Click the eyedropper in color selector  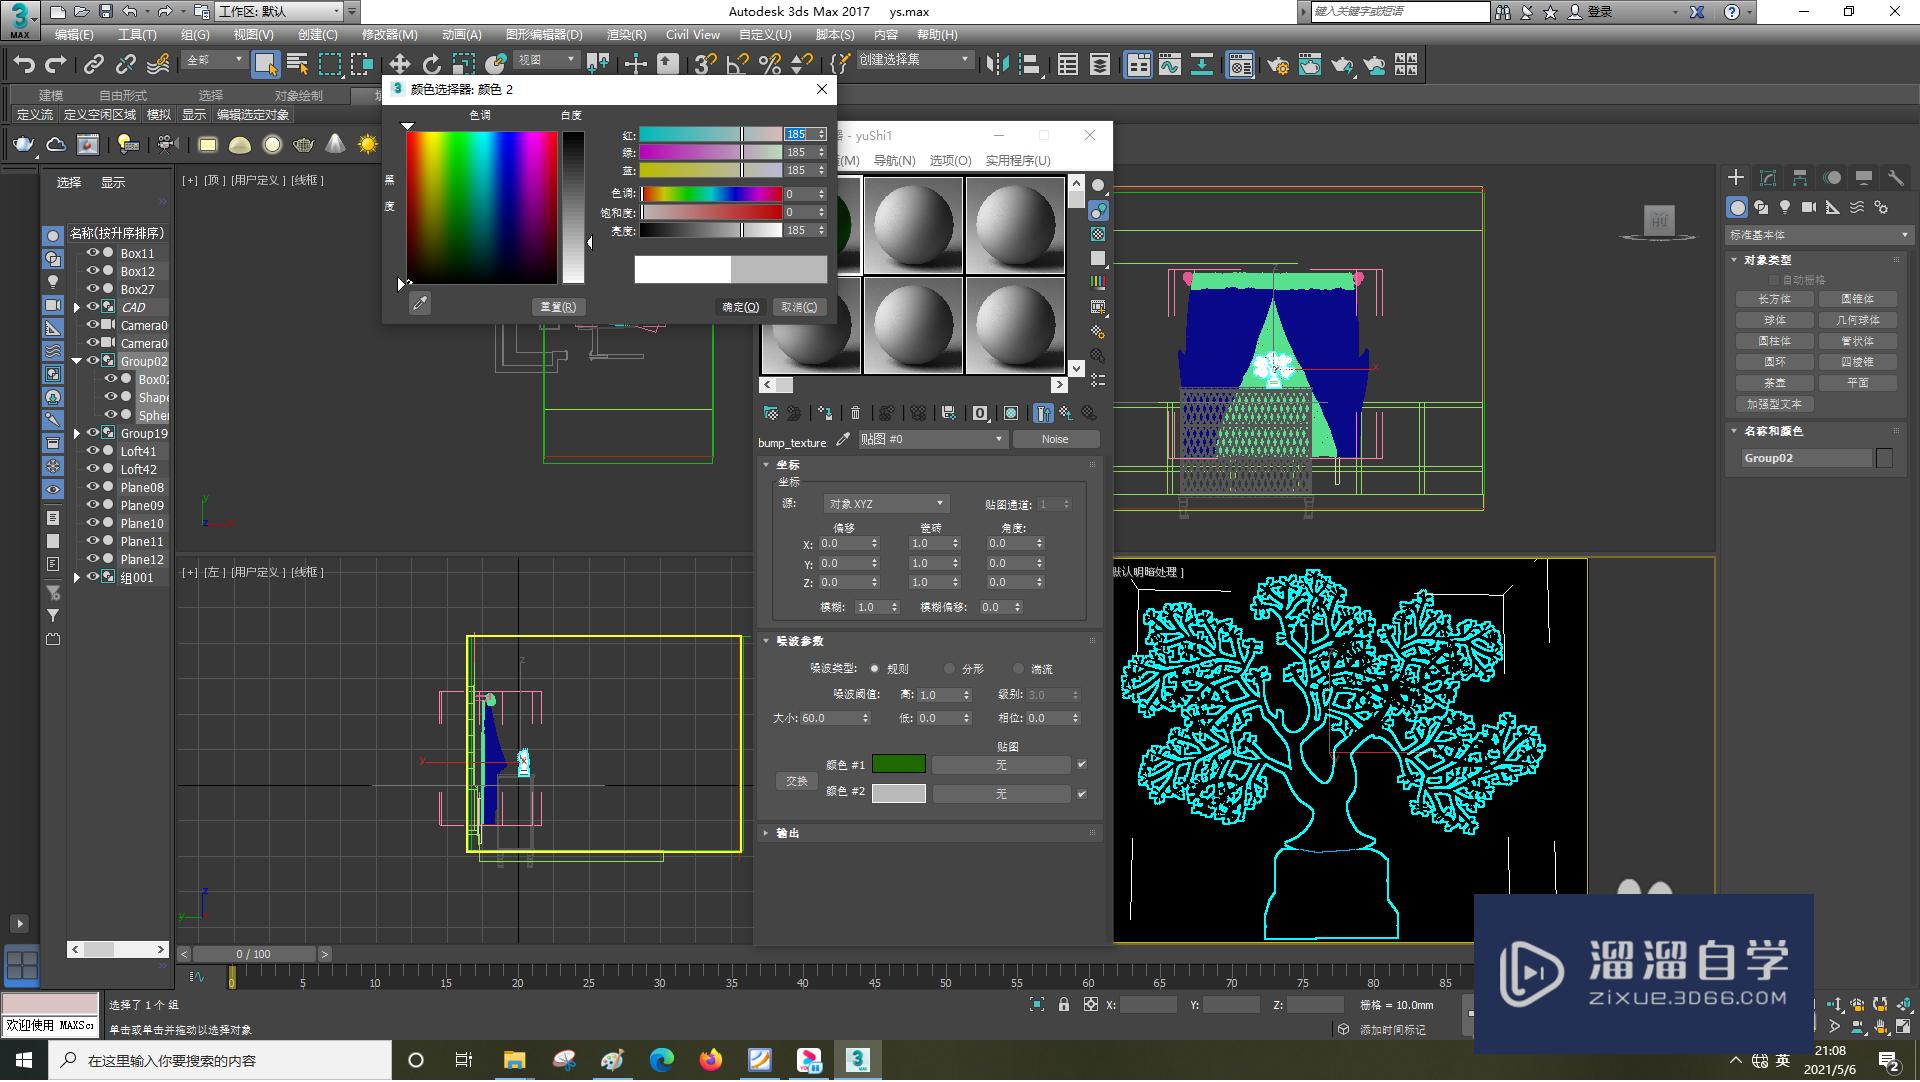pyautogui.click(x=420, y=303)
